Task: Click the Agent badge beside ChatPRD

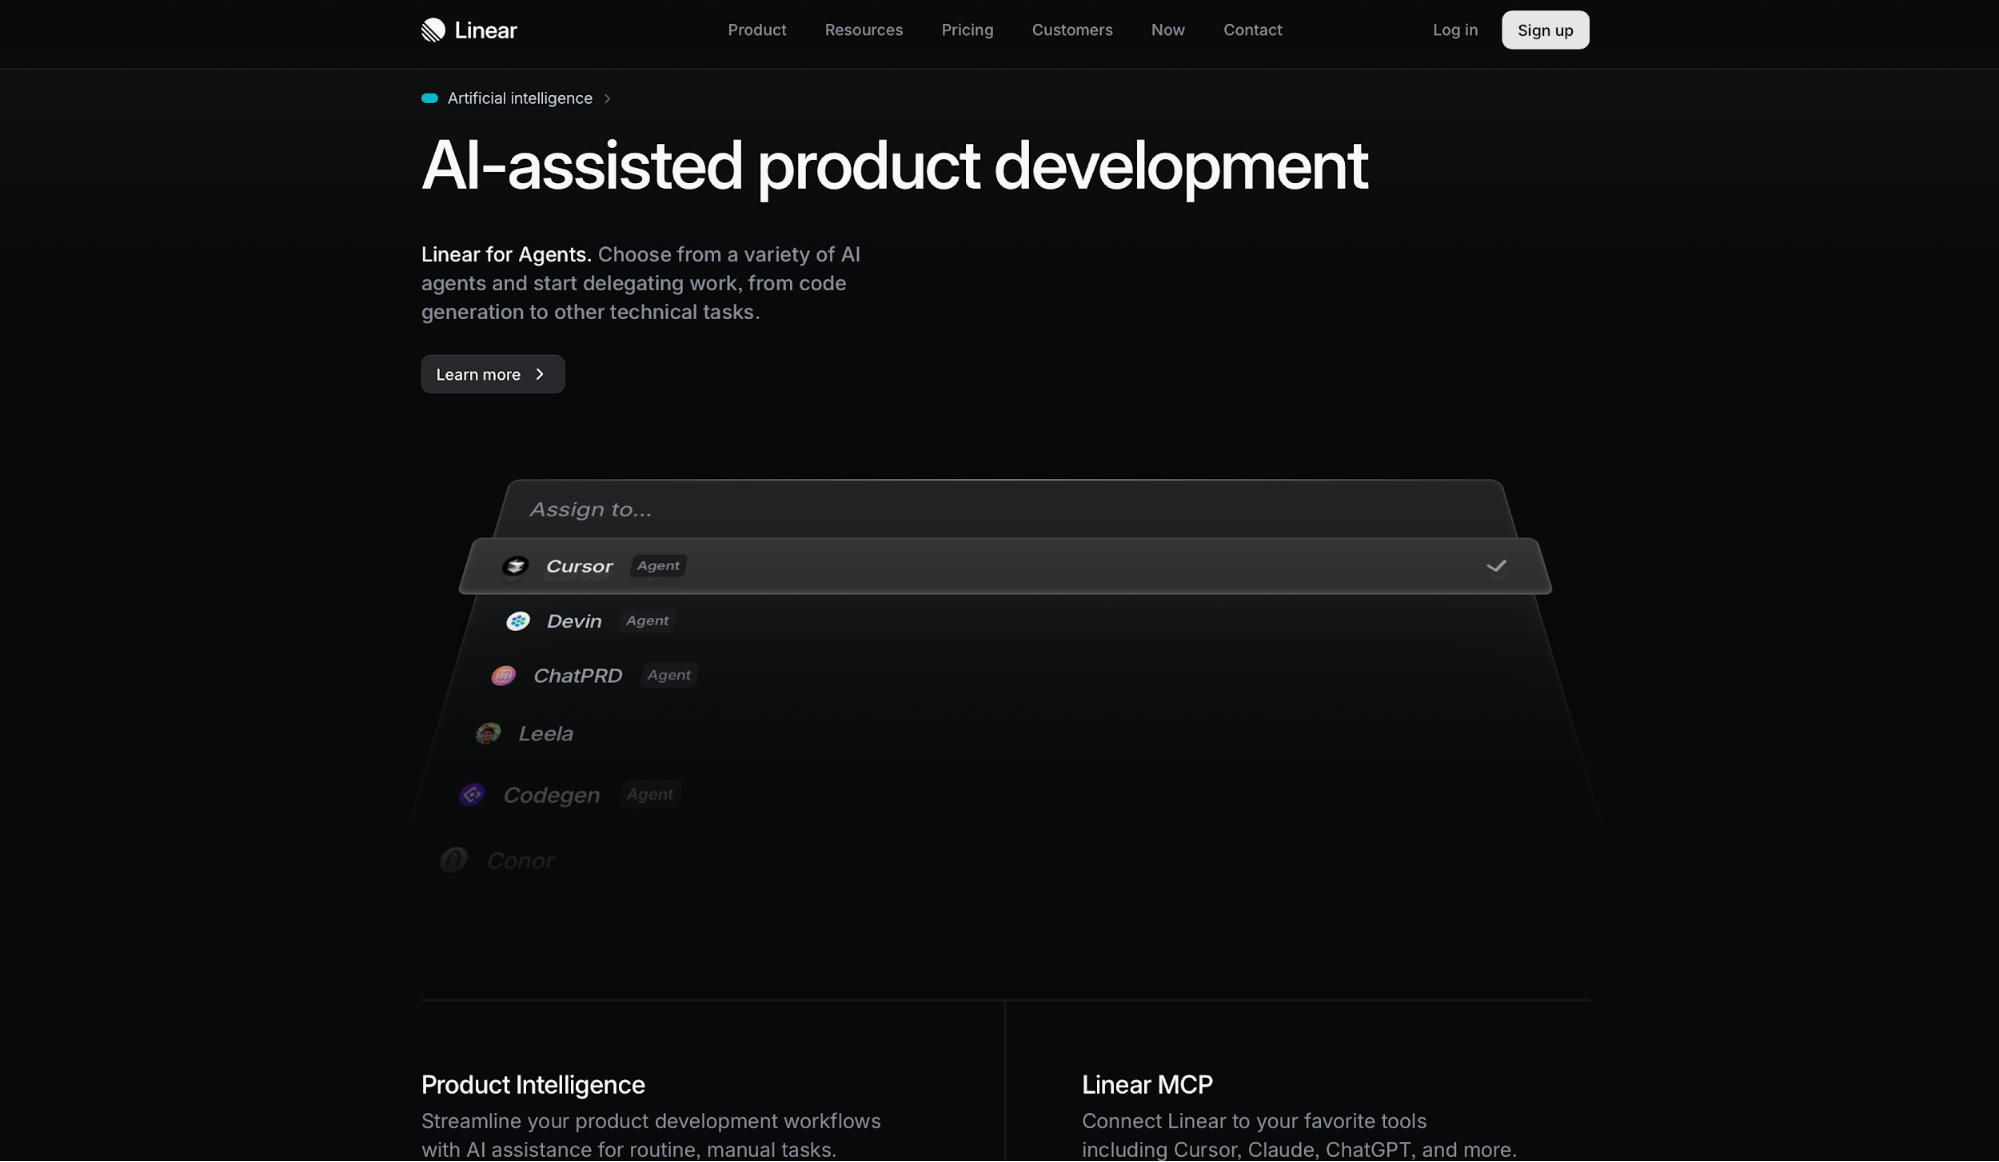Action: [669, 675]
